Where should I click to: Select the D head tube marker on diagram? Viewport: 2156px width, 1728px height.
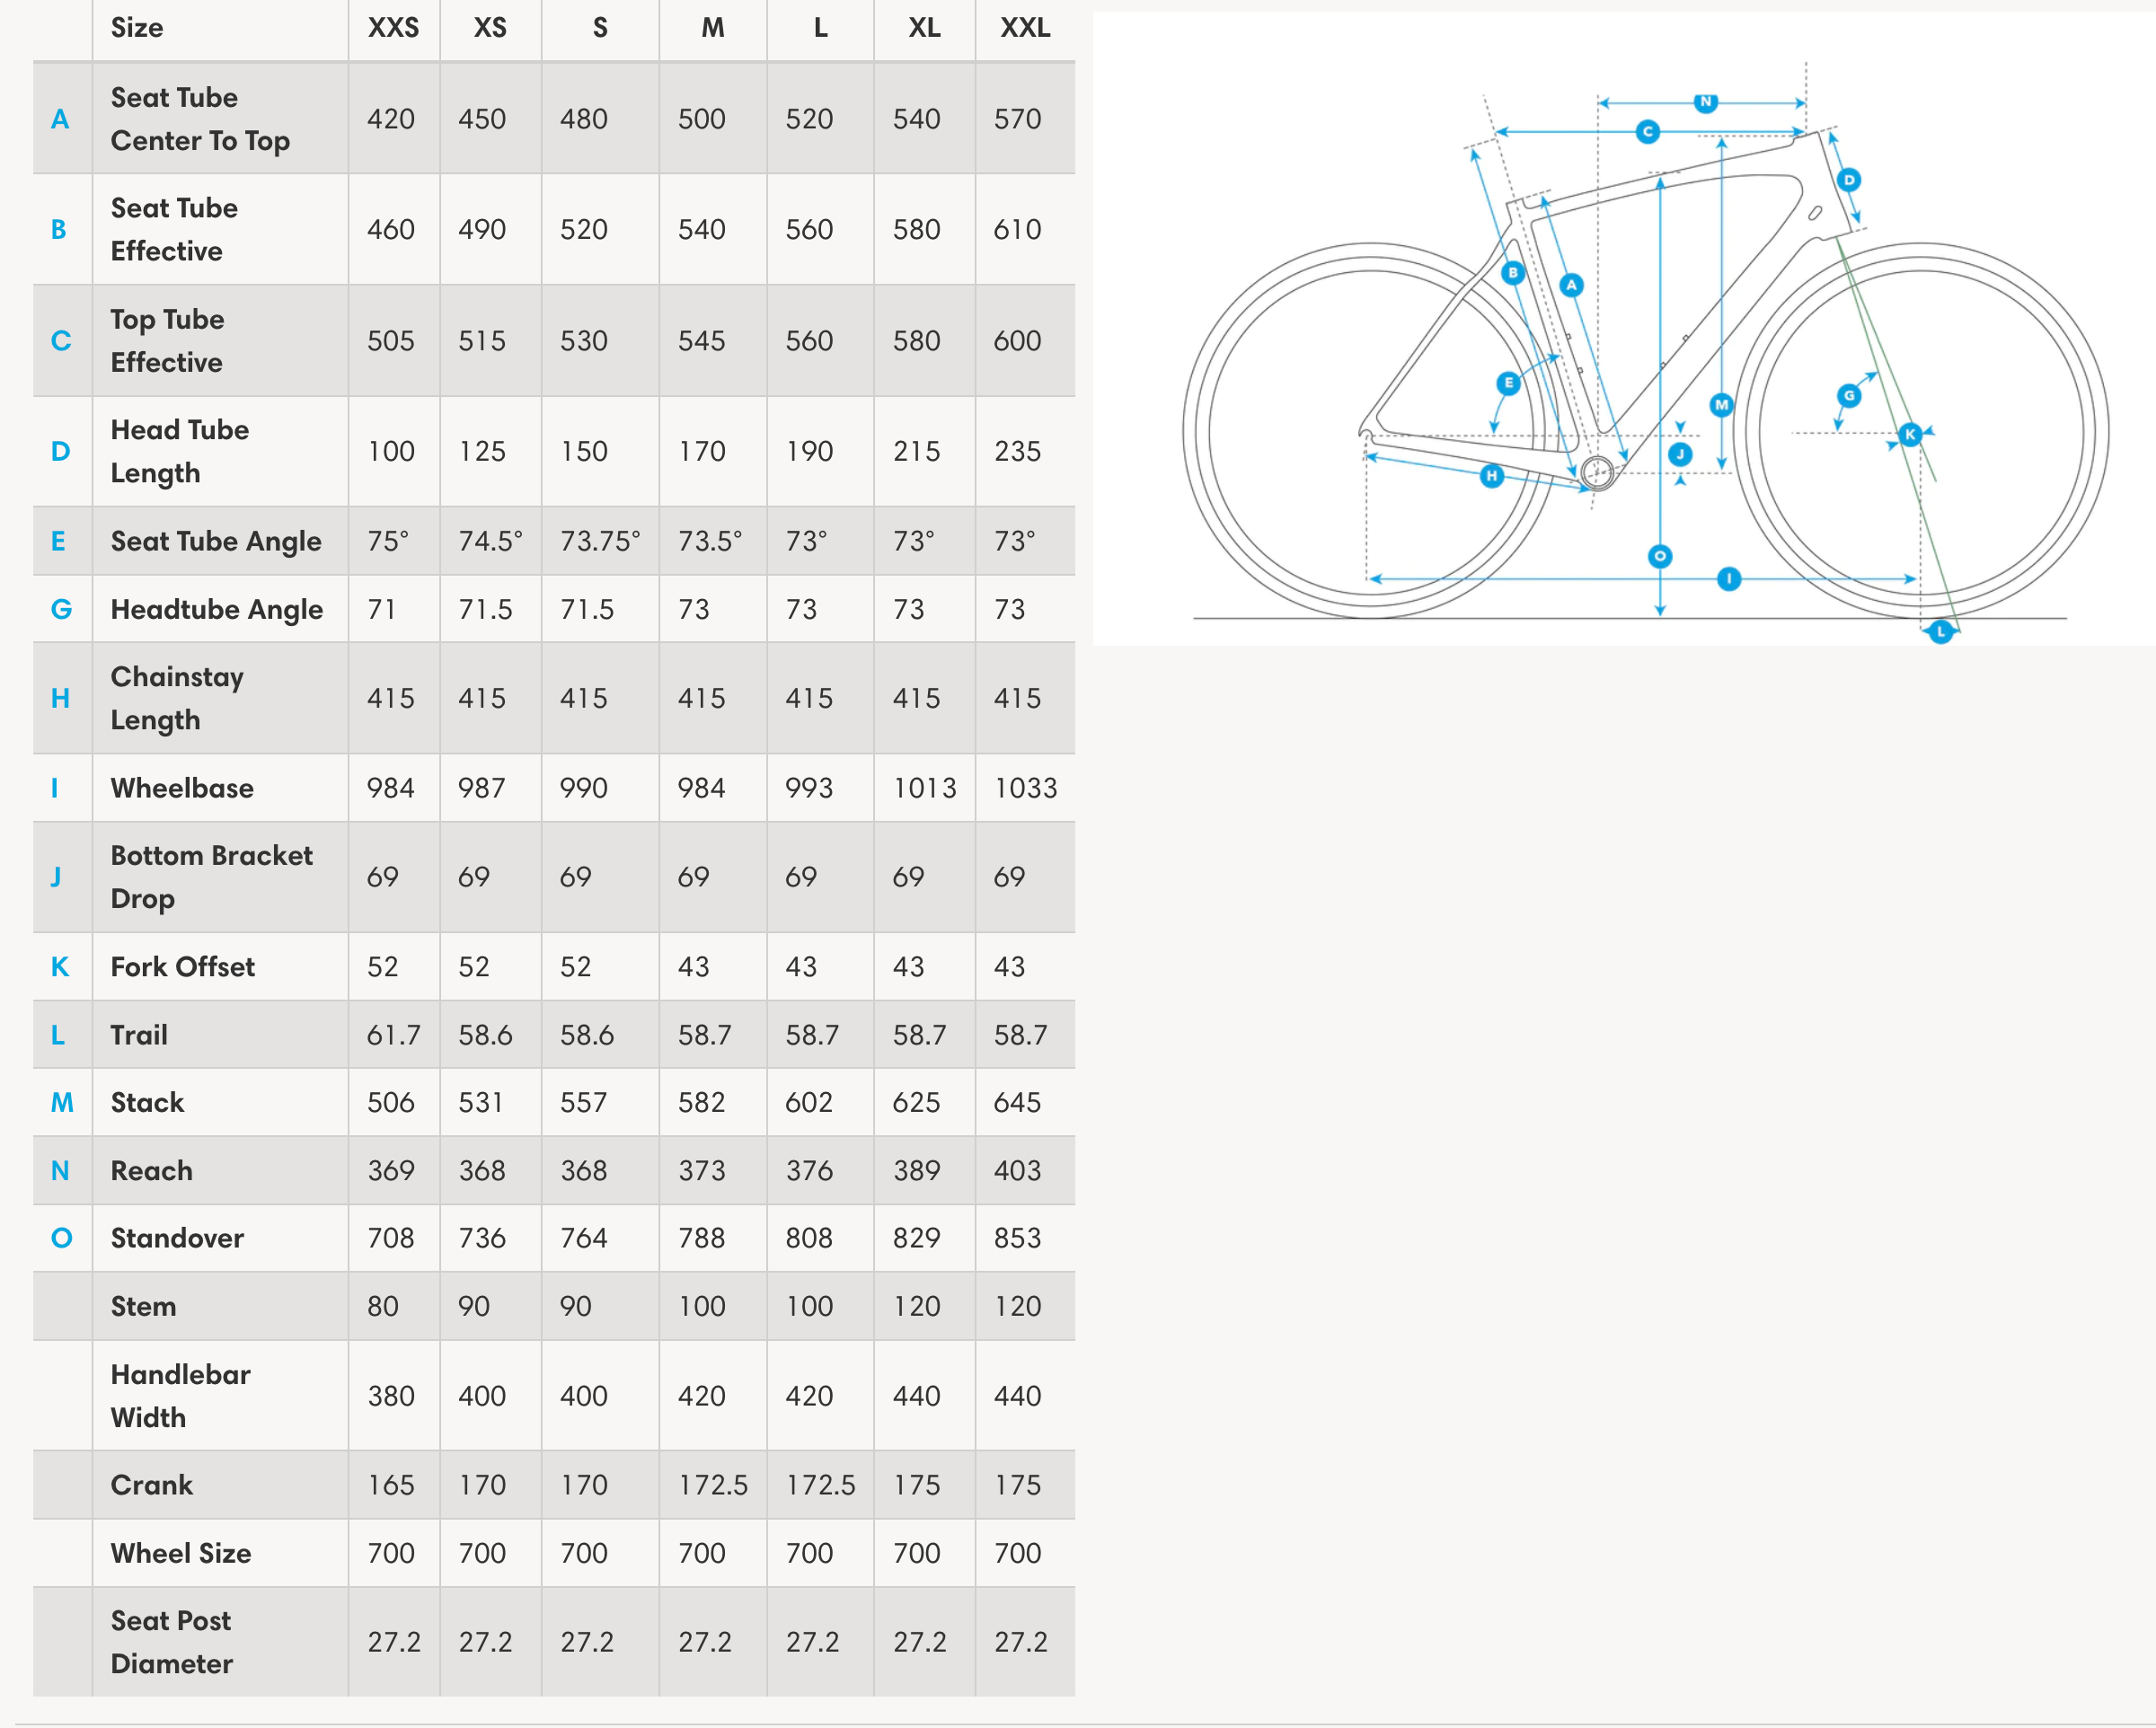(1849, 180)
